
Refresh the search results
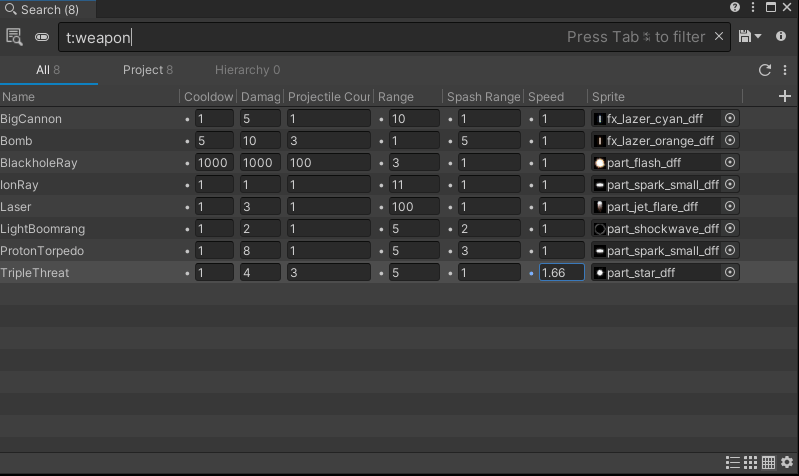pyautogui.click(x=765, y=70)
